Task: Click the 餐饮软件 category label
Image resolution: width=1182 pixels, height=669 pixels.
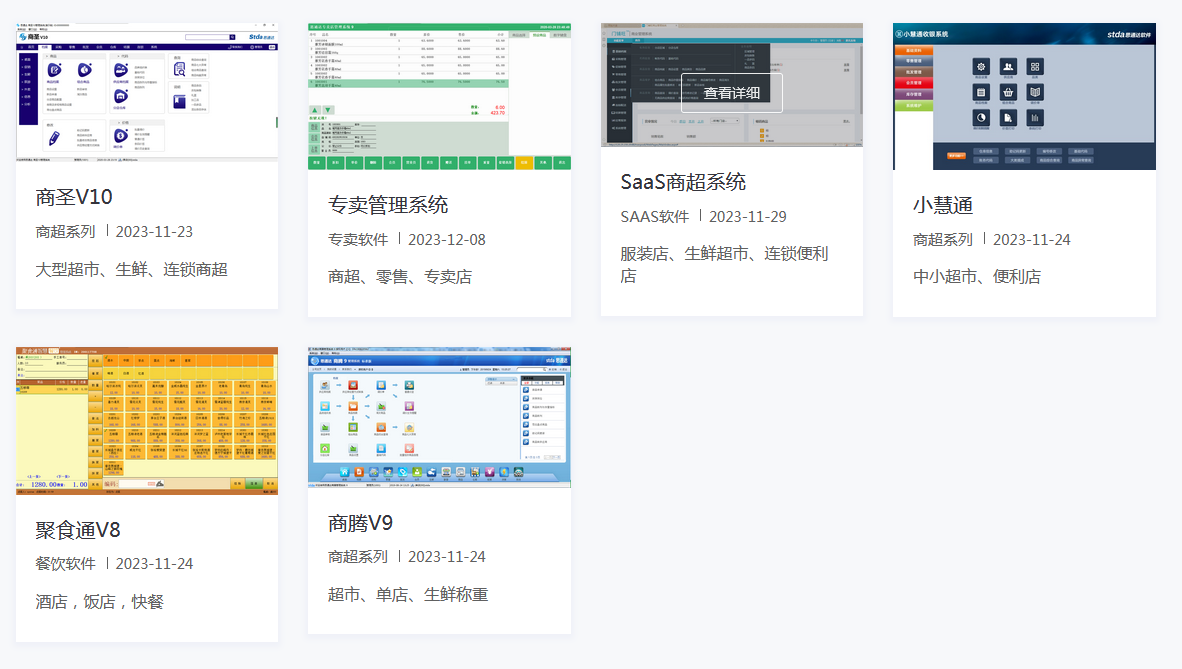Action: [65, 564]
